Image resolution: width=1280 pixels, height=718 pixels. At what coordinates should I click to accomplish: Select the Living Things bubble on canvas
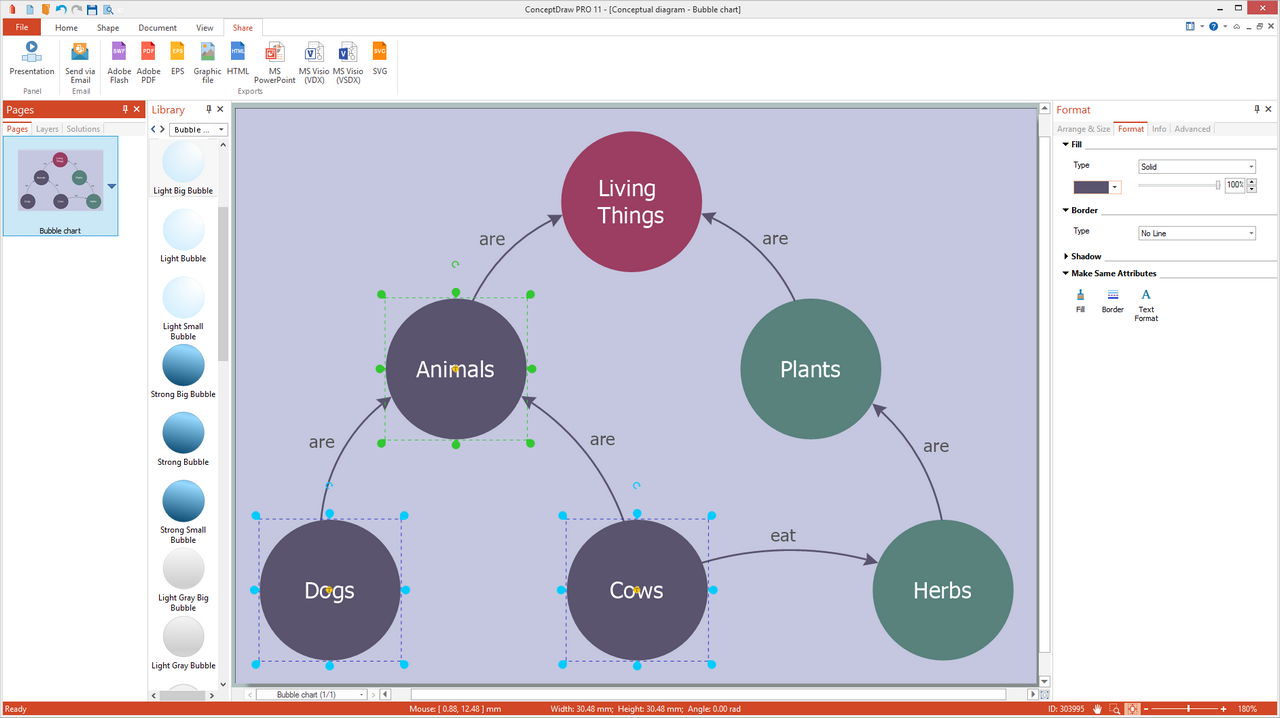[631, 201]
